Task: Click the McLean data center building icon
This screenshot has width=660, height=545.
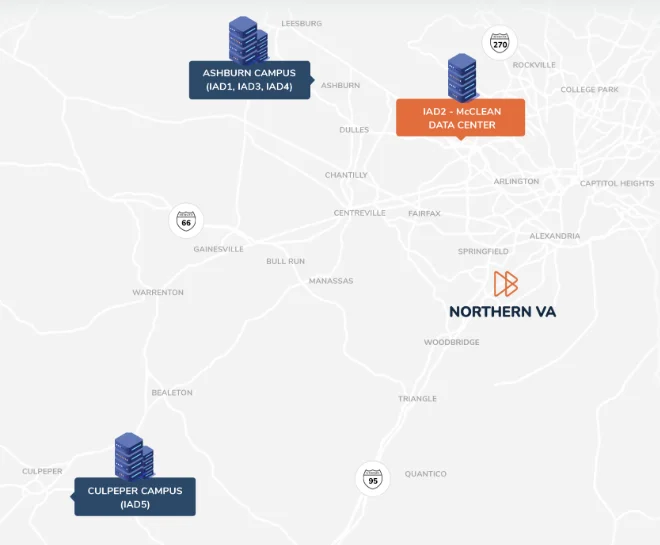Action: tap(461, 76)
